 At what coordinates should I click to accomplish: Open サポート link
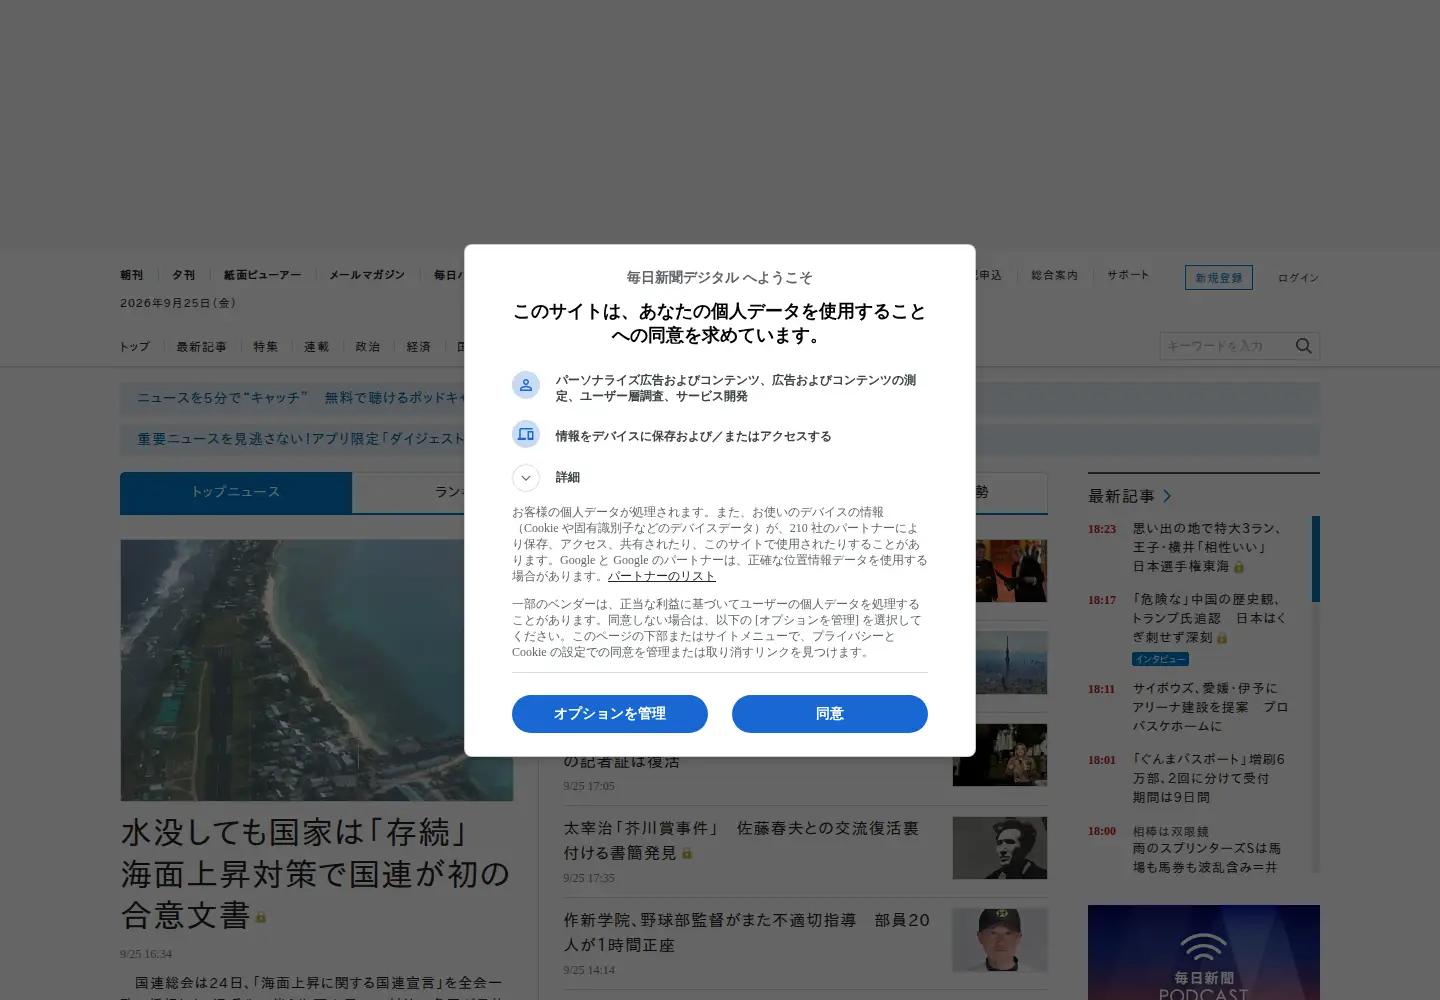pyautogui.click(x=1128, y=275)
